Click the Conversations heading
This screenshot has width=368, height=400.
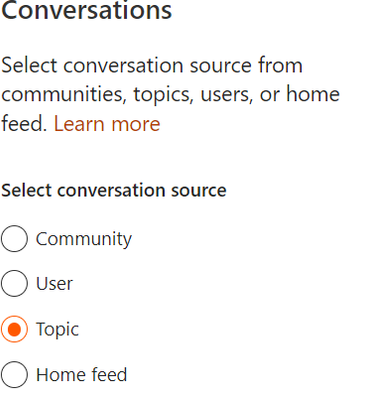pos(87,11)
